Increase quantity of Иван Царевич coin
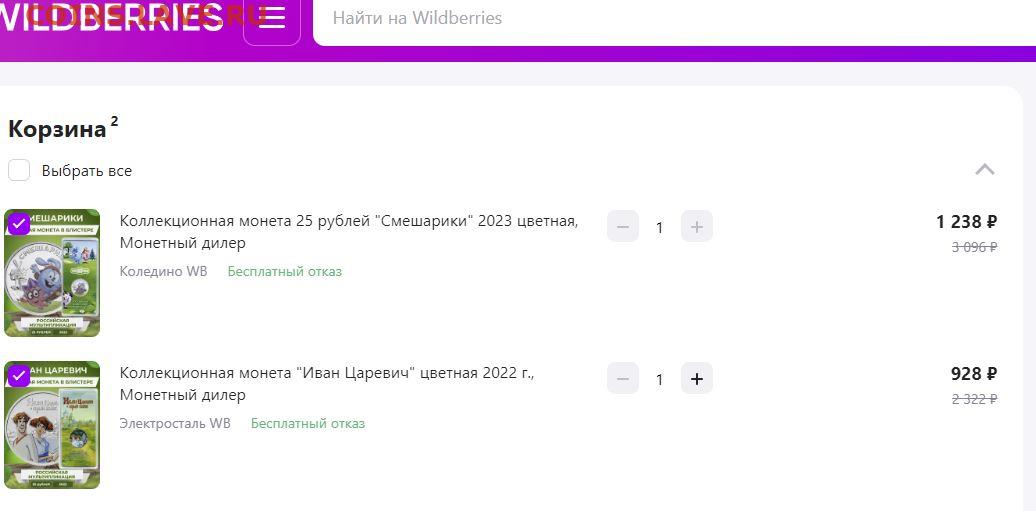 click(697, 379)
